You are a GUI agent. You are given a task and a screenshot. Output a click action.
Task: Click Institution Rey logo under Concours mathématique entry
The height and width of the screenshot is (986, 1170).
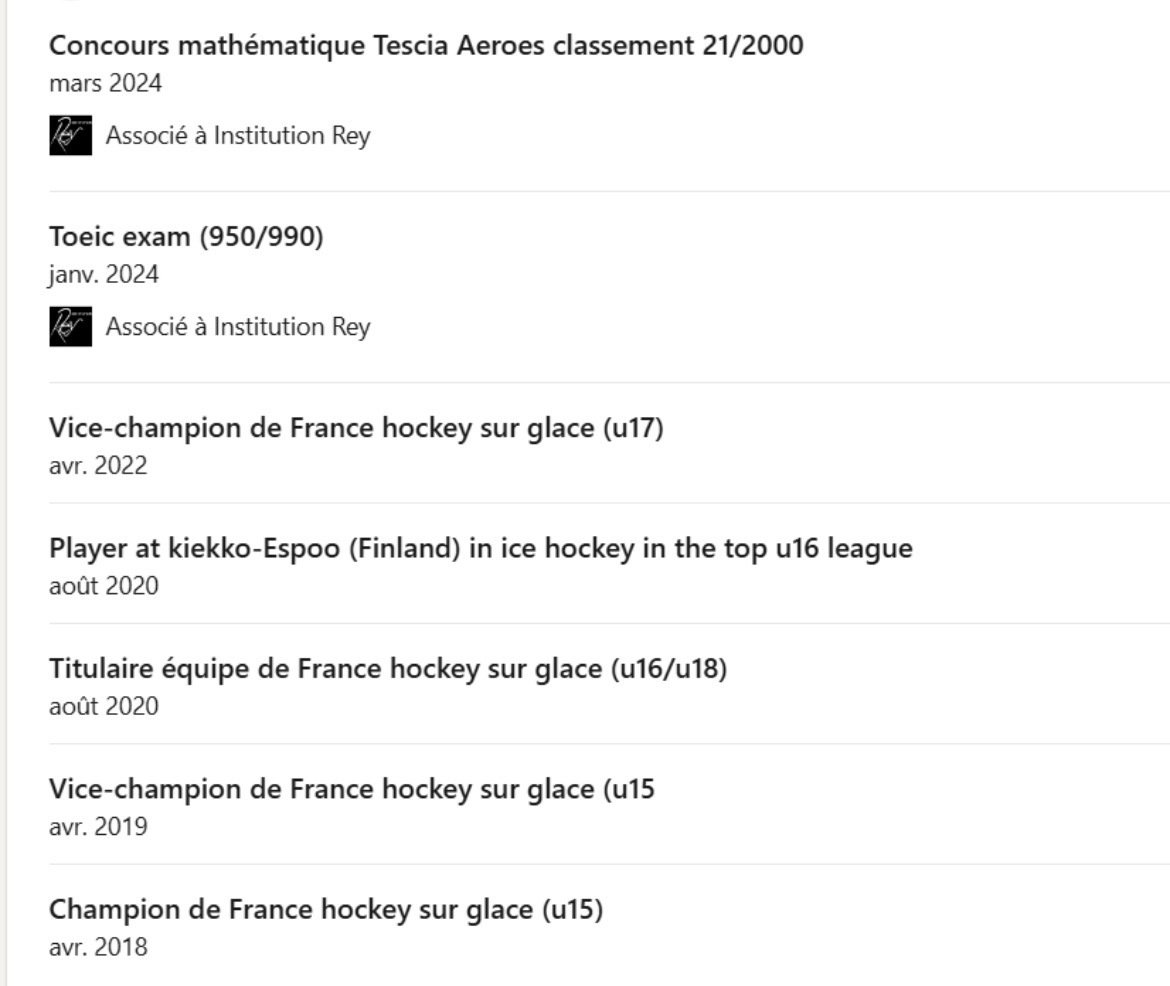[70, 135]
